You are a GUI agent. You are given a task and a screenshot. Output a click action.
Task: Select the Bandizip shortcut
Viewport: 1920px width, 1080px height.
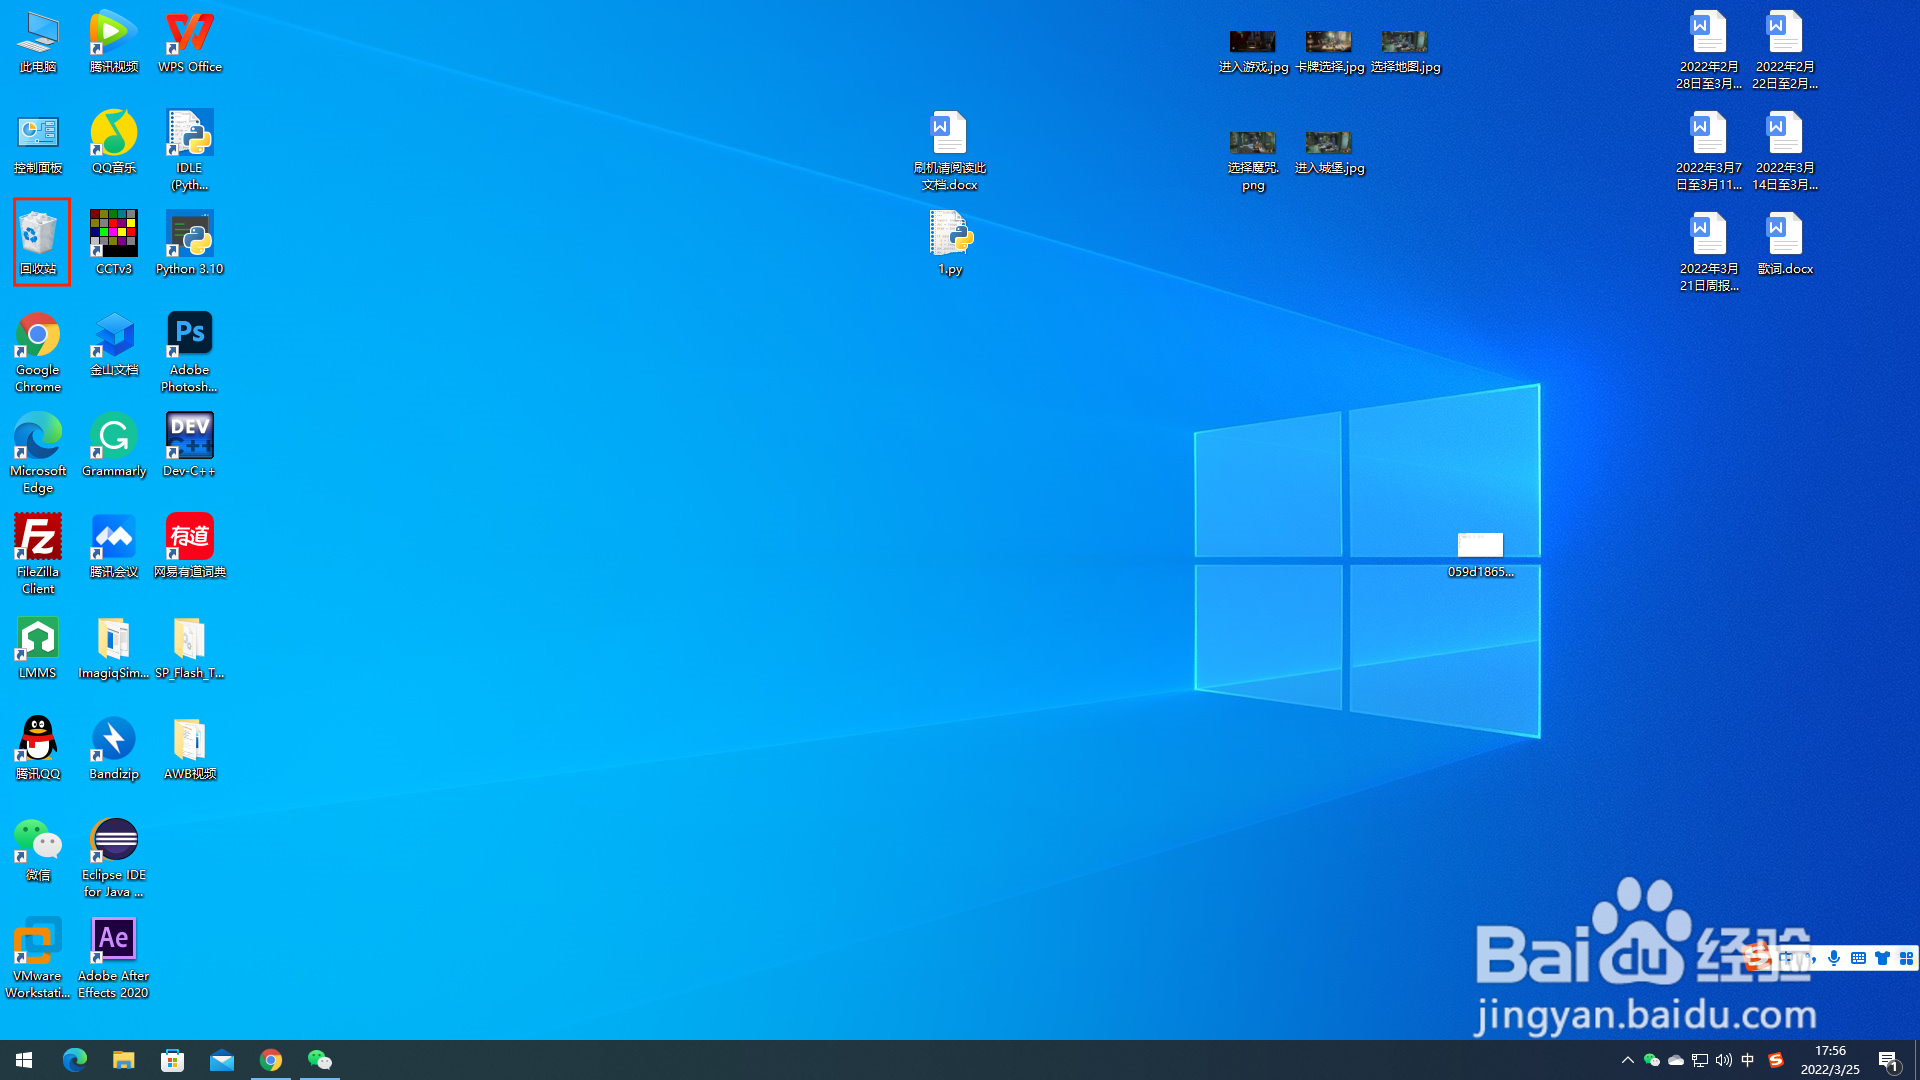(114, 749)
